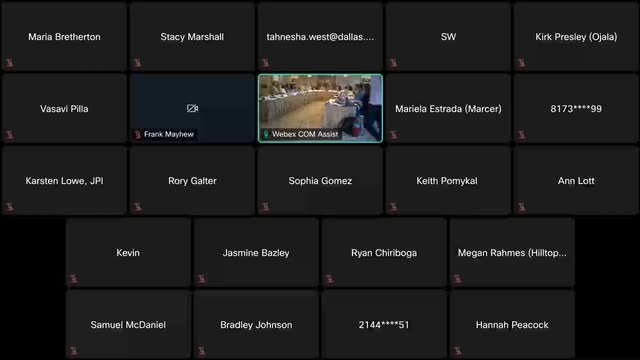
Task: Click the muted mic icon on Vasavi Pilla's tile
Action: [9, 135]
